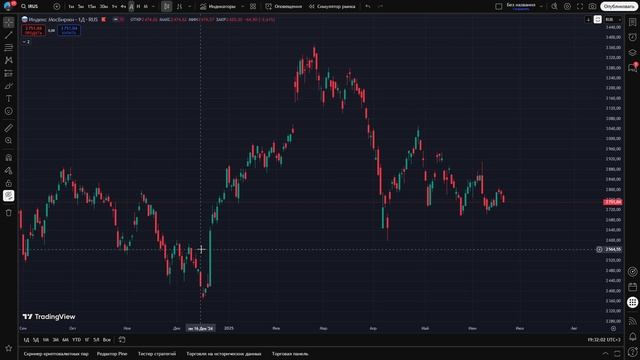
Task: Click the candlestick chart type icon
Action: pyautogui.click(x=167, y=7)
